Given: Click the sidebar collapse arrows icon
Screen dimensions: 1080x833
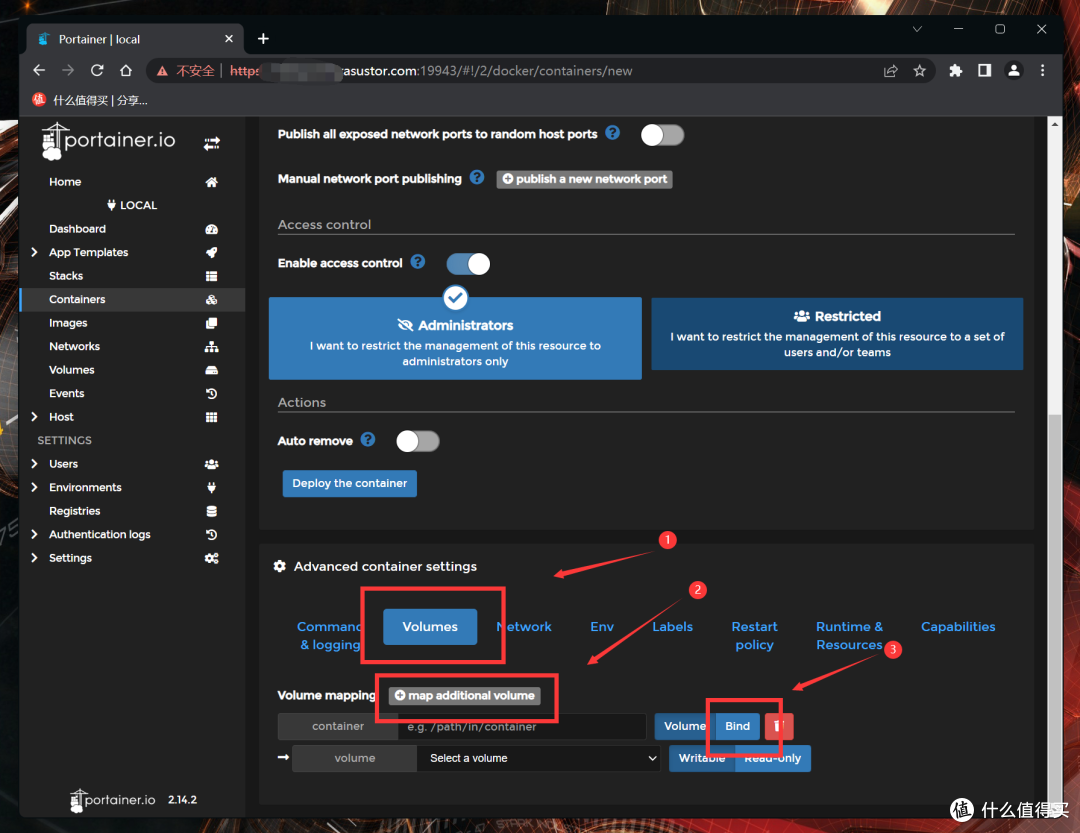Looking at the screenshot, I should tap(211, 144).
